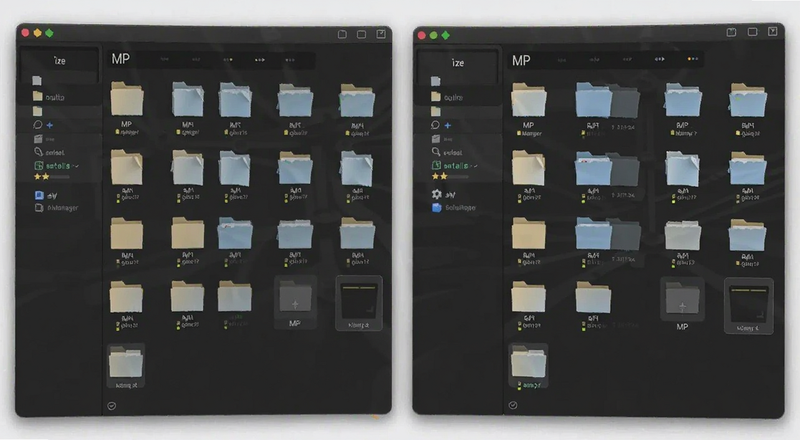The height and width of the screenshot is (440, 800).
Task: Open the yellow-dot toolbar item in left window
Action: pos(228,60)
